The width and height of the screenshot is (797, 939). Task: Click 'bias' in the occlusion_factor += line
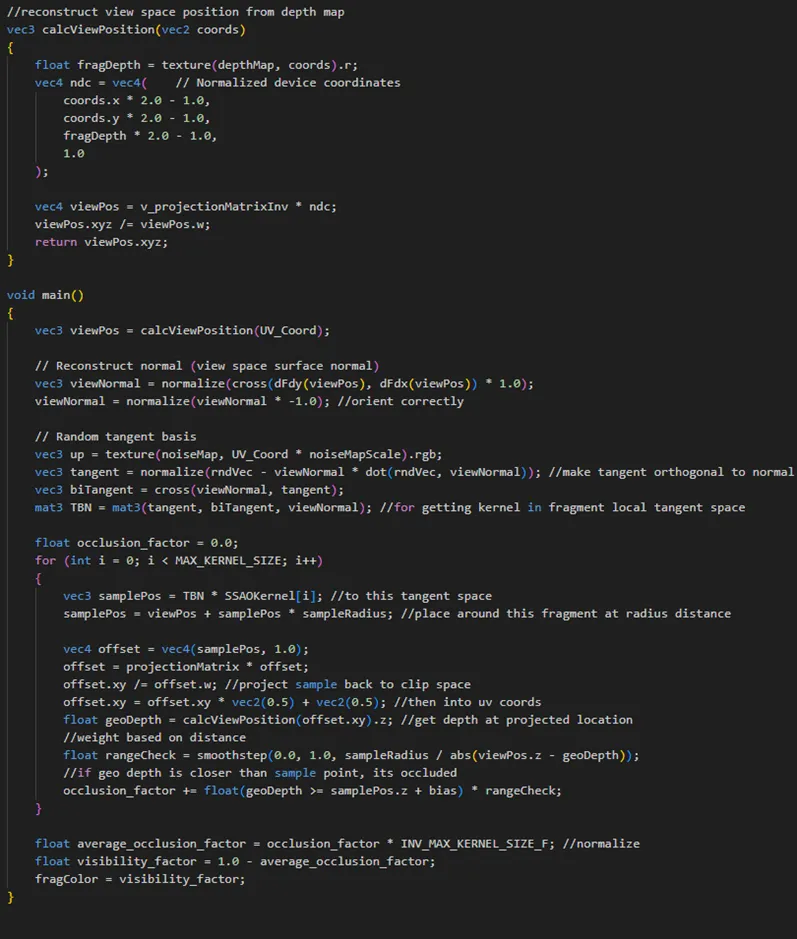(x=443, y=790)
